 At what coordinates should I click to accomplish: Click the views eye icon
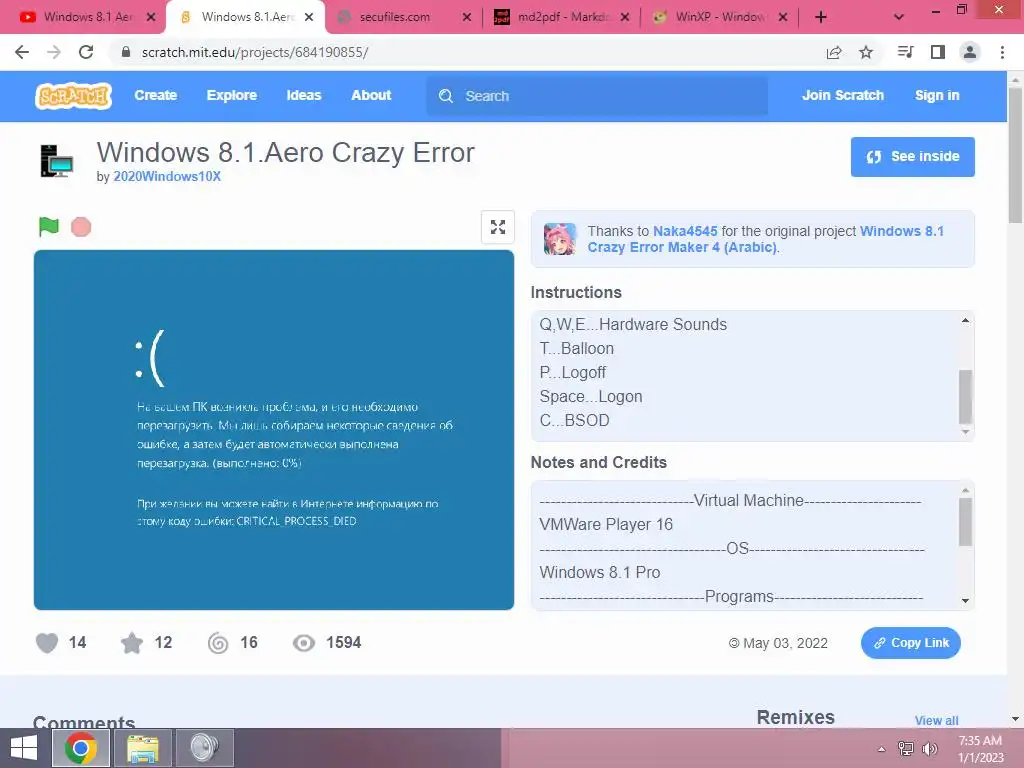coord(304,643)
